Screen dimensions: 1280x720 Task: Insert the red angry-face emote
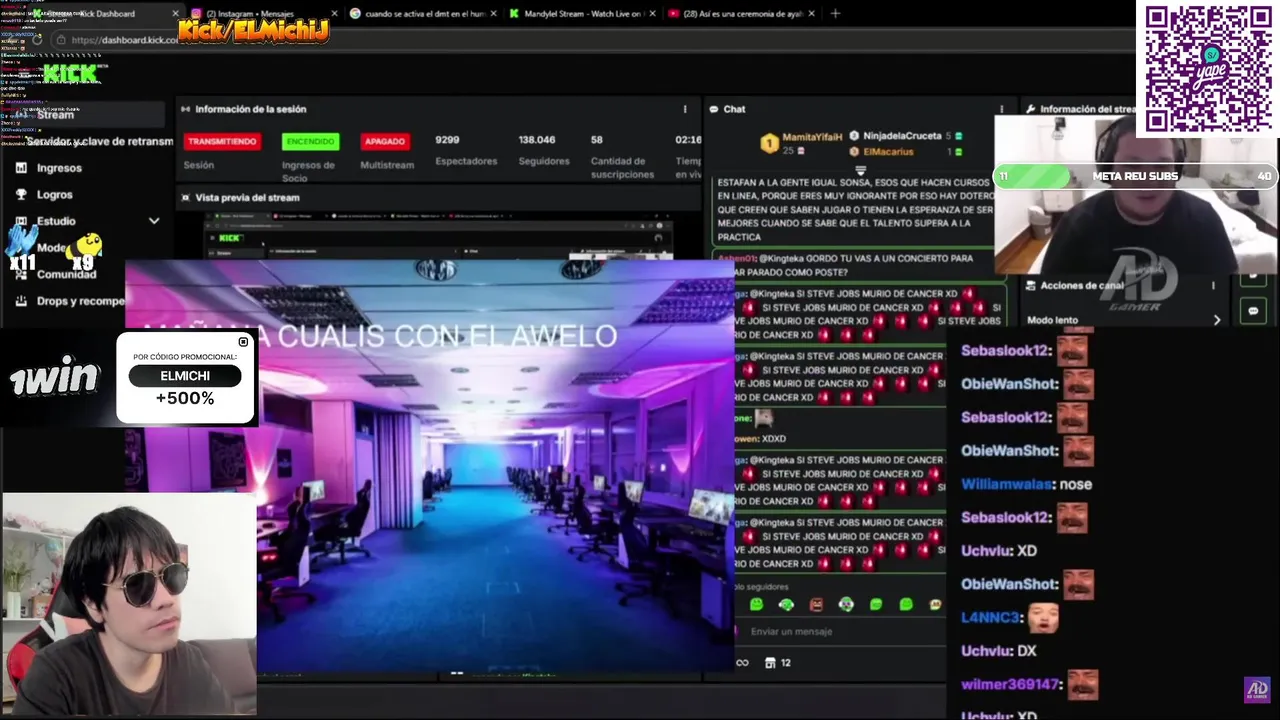click(x=816, y=604)
